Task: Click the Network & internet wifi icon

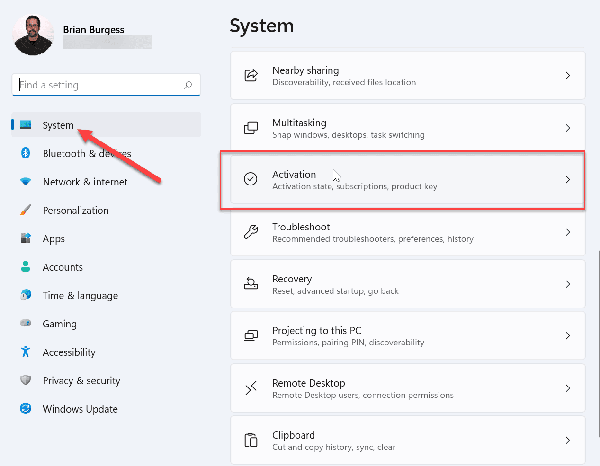Action: click(x=25, y=182)
